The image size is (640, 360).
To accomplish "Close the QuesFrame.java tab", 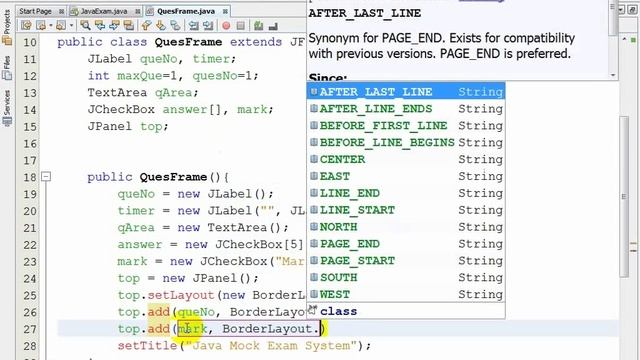I will 225,11.
